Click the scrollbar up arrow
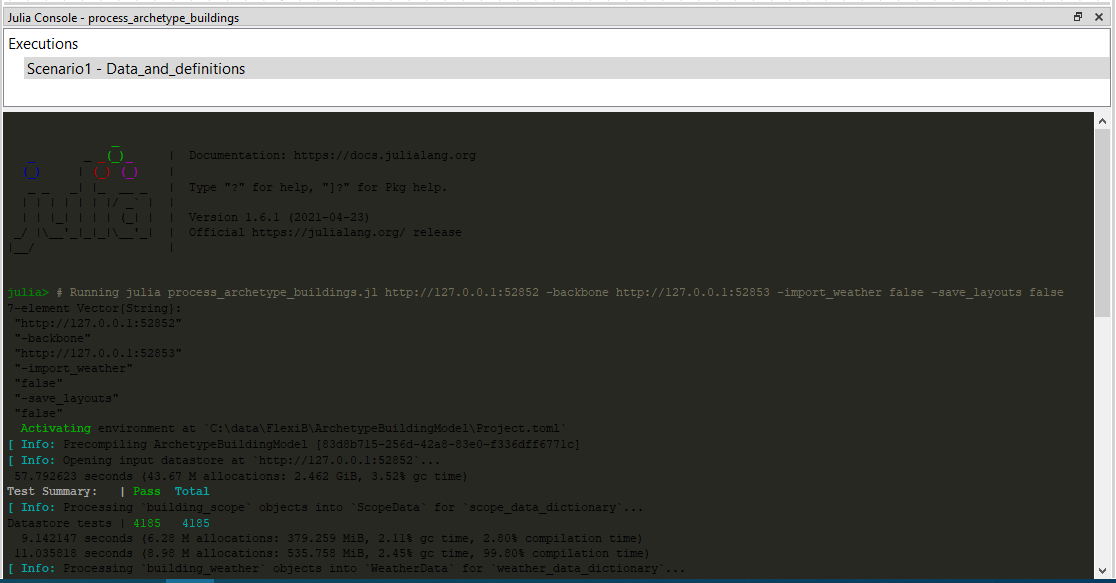1116x583 pixels. pyautogui.click(x=1103, y=120)
